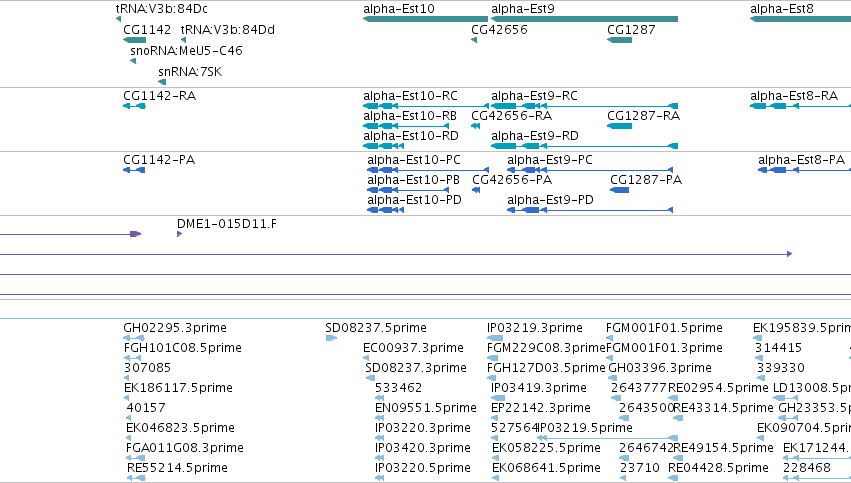
Task: Select the CG1287-PA protein bar
Action: coord(619,190)
